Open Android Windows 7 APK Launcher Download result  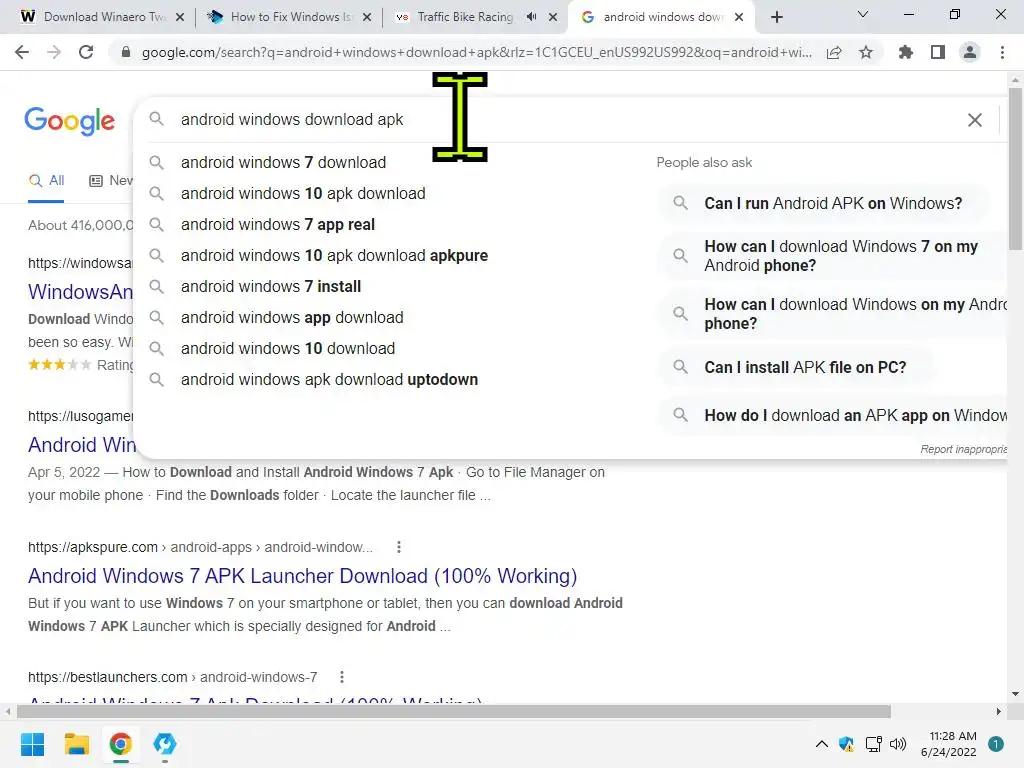point(302,576)
